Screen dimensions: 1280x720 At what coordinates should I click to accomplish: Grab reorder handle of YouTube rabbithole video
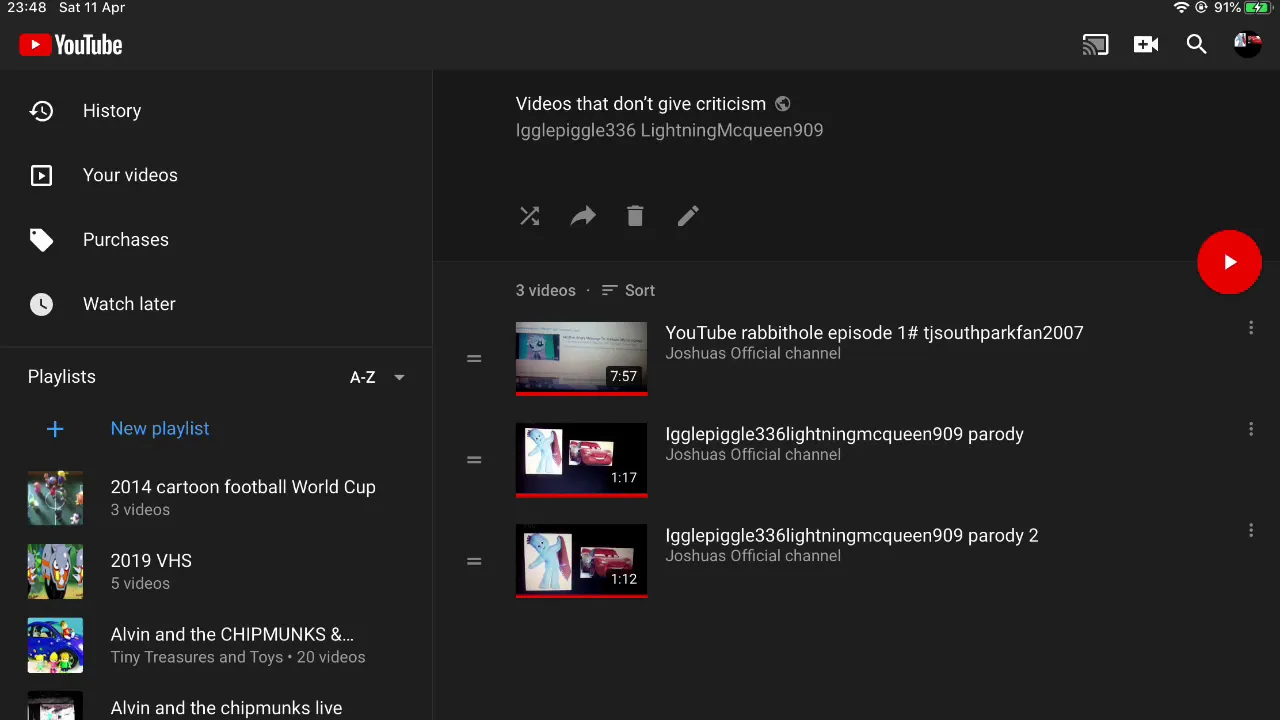click(x=474, y=358)
